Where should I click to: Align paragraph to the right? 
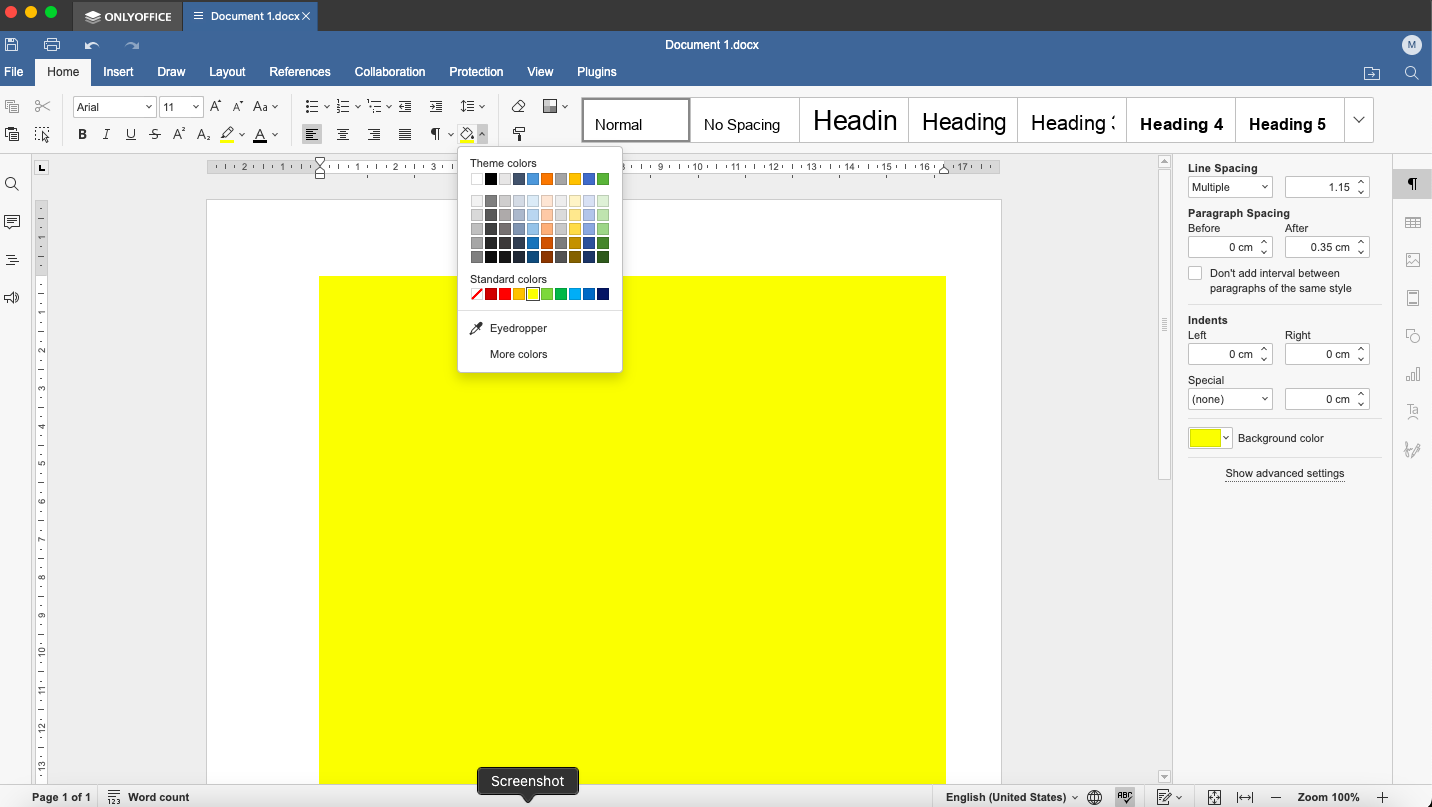click(374, 134)
